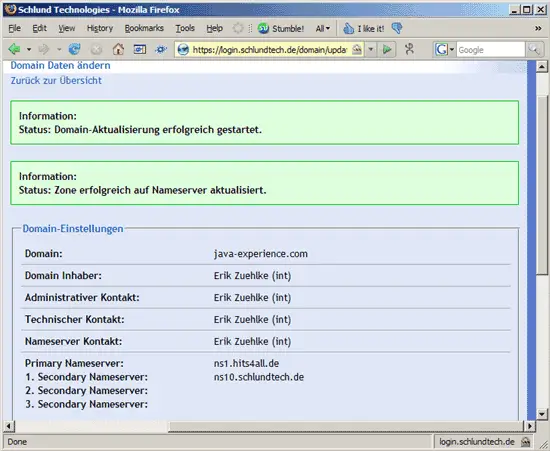
Task: Click the Primary Nameserver label
Action: click(x=74, y=363)
